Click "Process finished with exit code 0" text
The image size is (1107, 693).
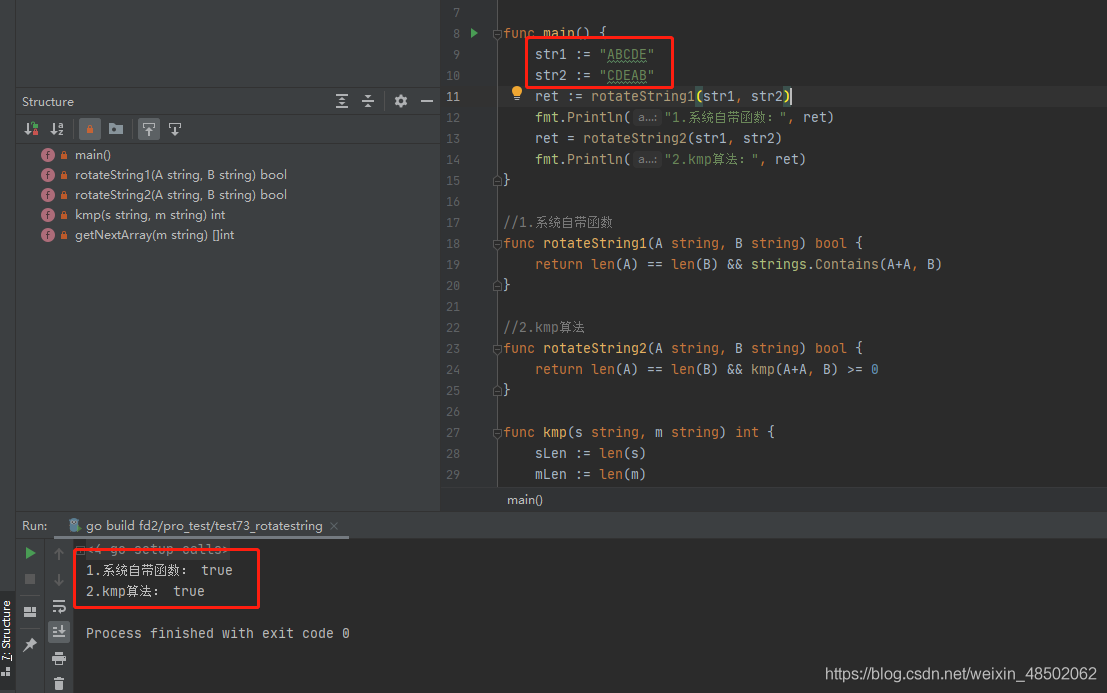click(217, 634)
